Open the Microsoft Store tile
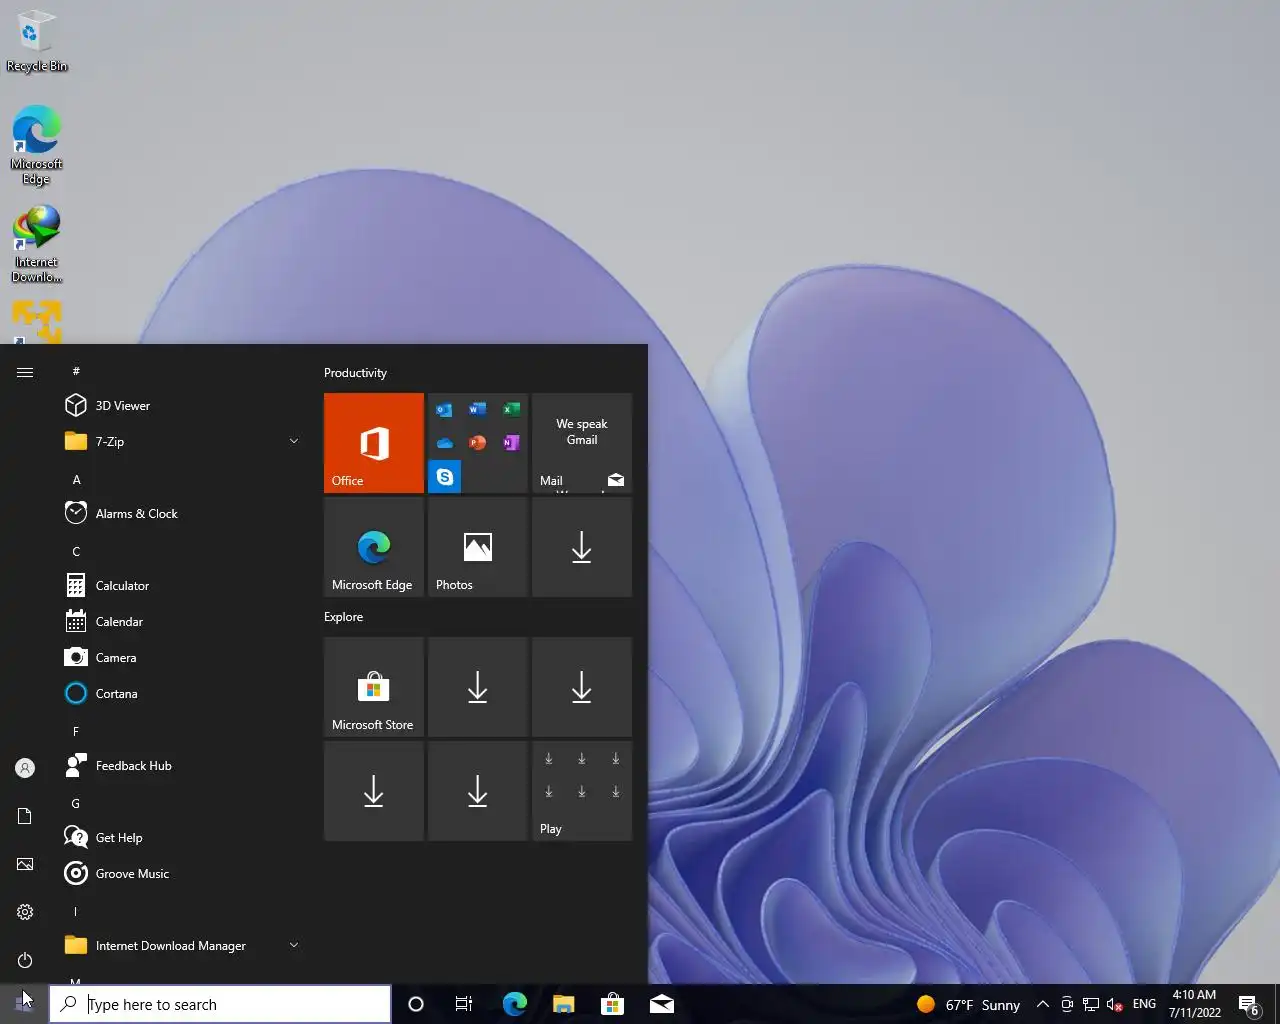 374,687
